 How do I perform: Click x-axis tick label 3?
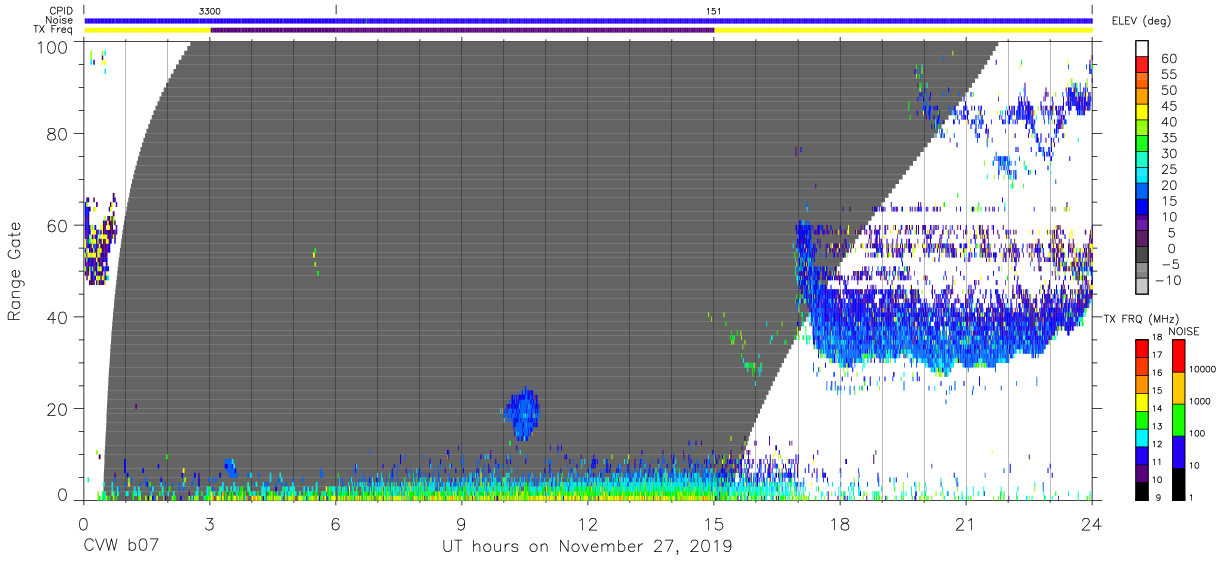tap(209, 524)
